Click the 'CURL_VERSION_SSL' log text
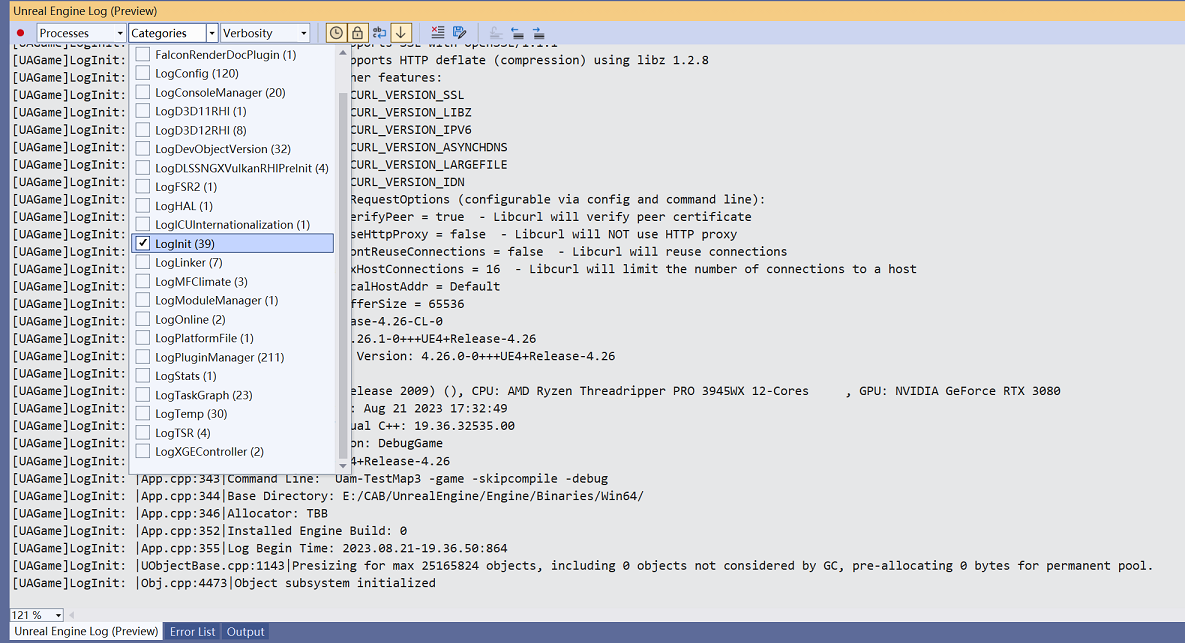The image size is (1185, 643). (407, 94)
